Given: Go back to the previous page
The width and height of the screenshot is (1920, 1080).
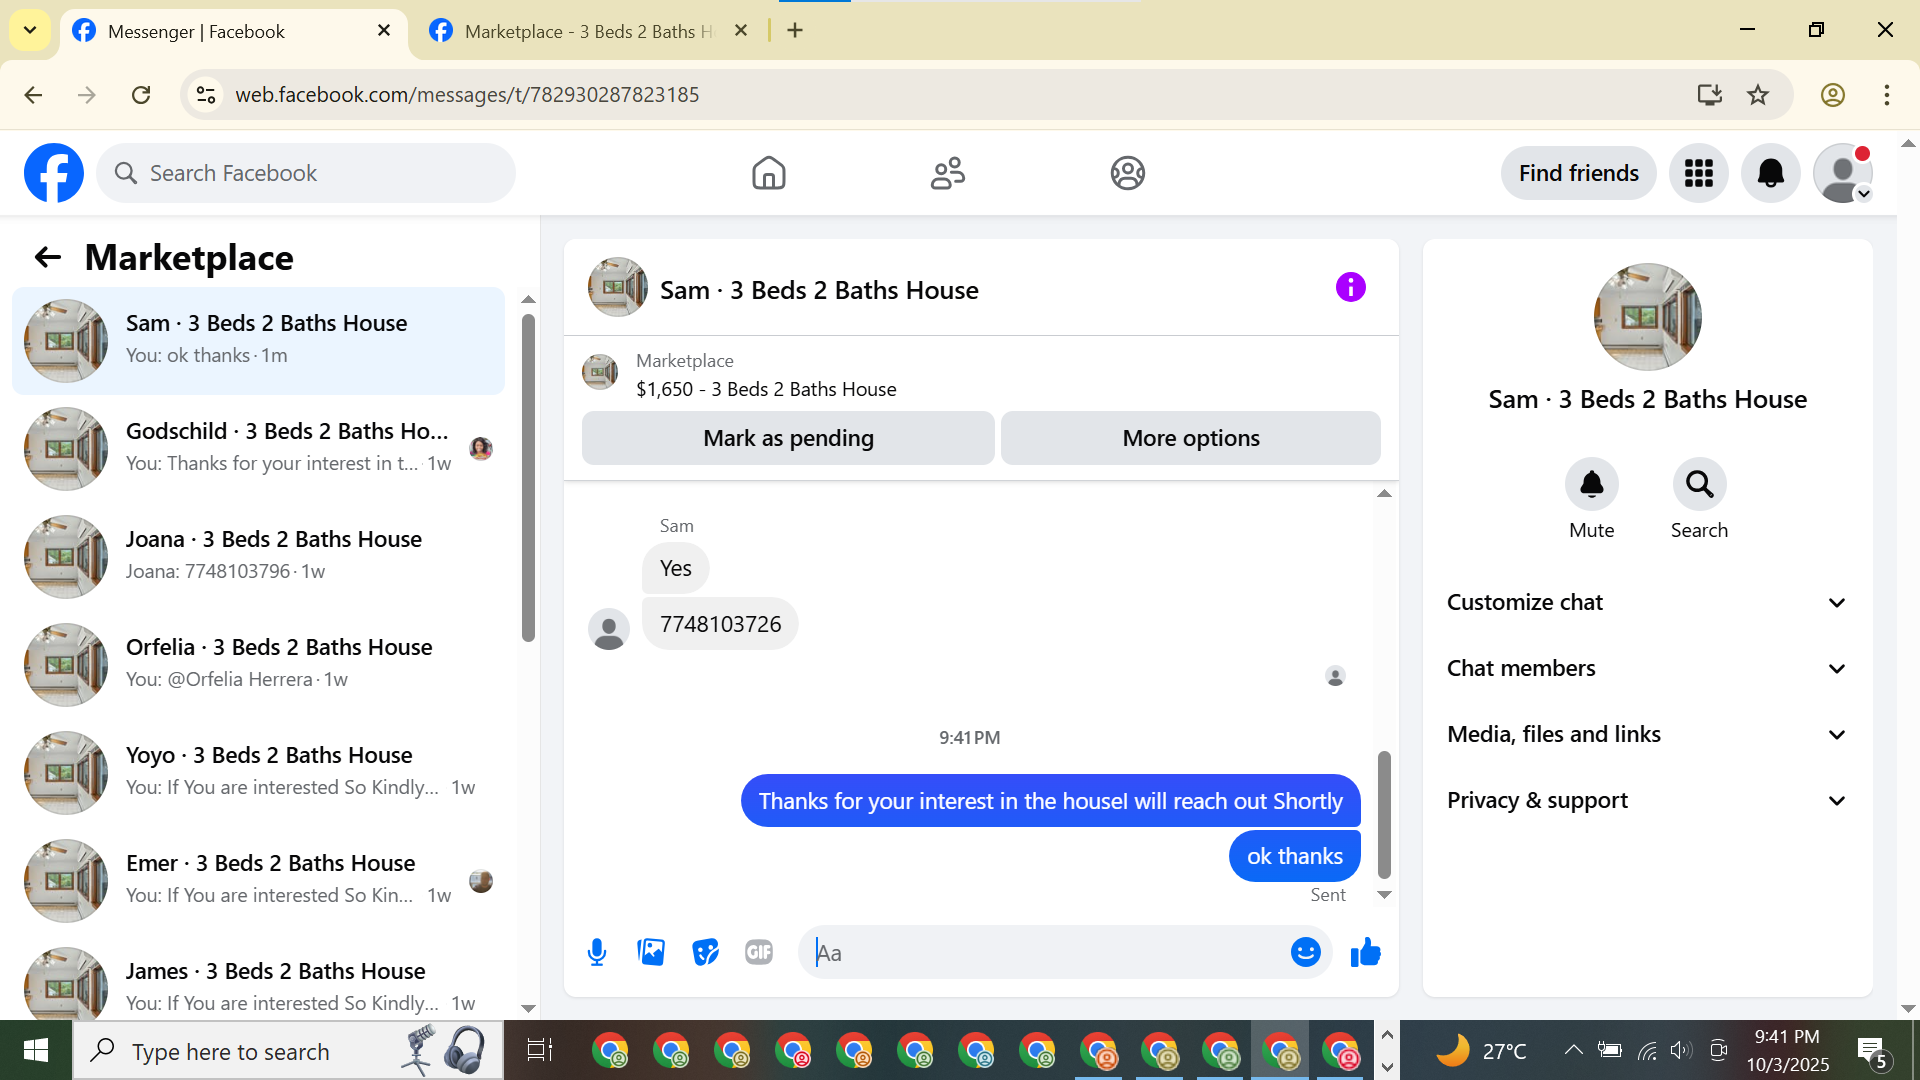Looking at the screenshot, I should tap(33, 95).
